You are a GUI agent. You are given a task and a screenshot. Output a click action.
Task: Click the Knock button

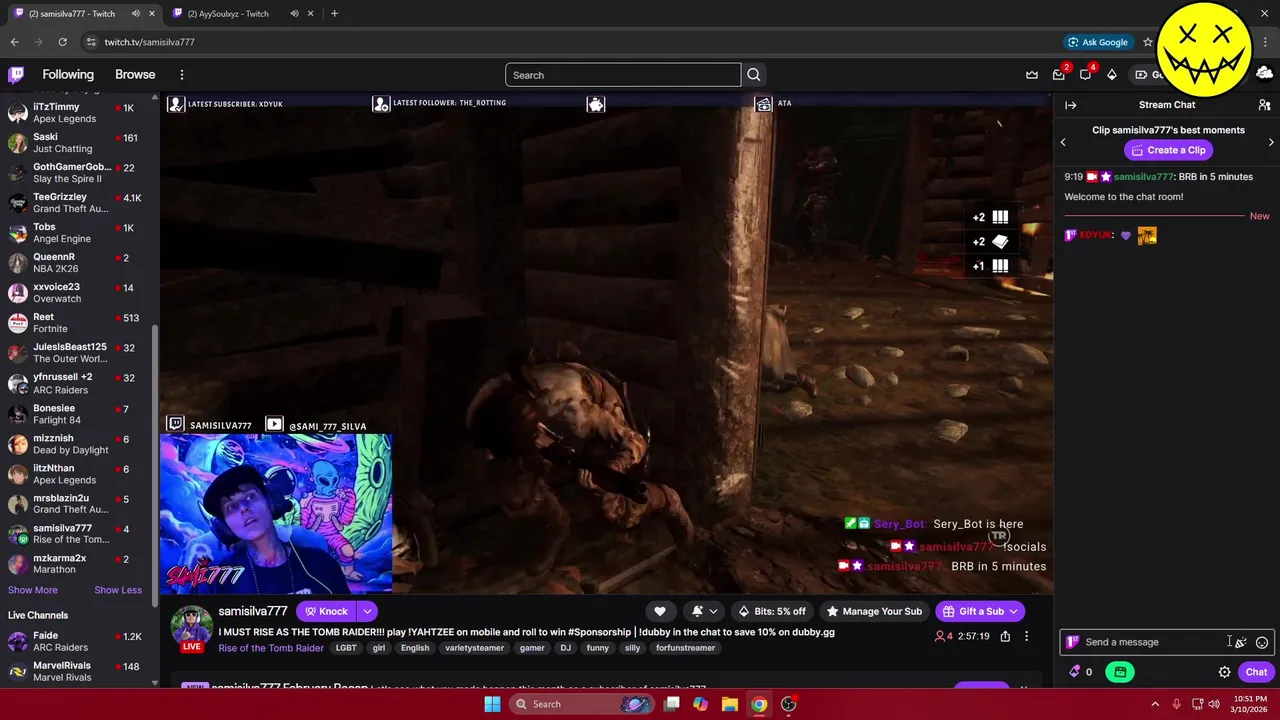327,611
